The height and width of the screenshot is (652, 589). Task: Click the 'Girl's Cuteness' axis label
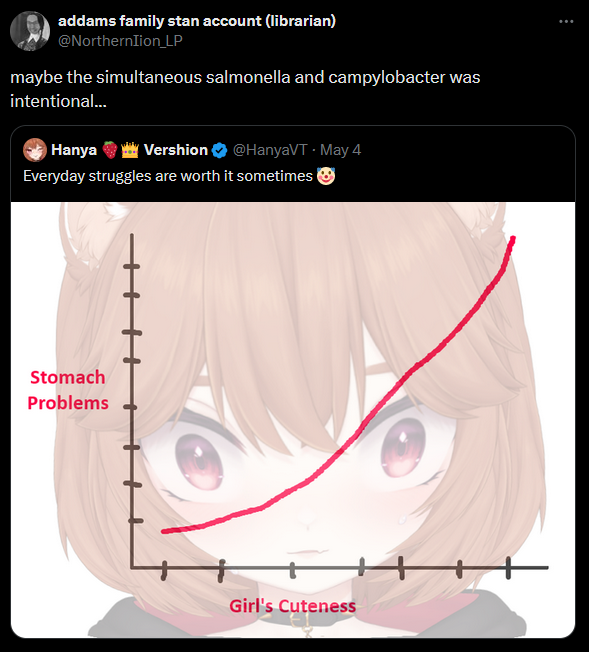click(x=292, y=606)
